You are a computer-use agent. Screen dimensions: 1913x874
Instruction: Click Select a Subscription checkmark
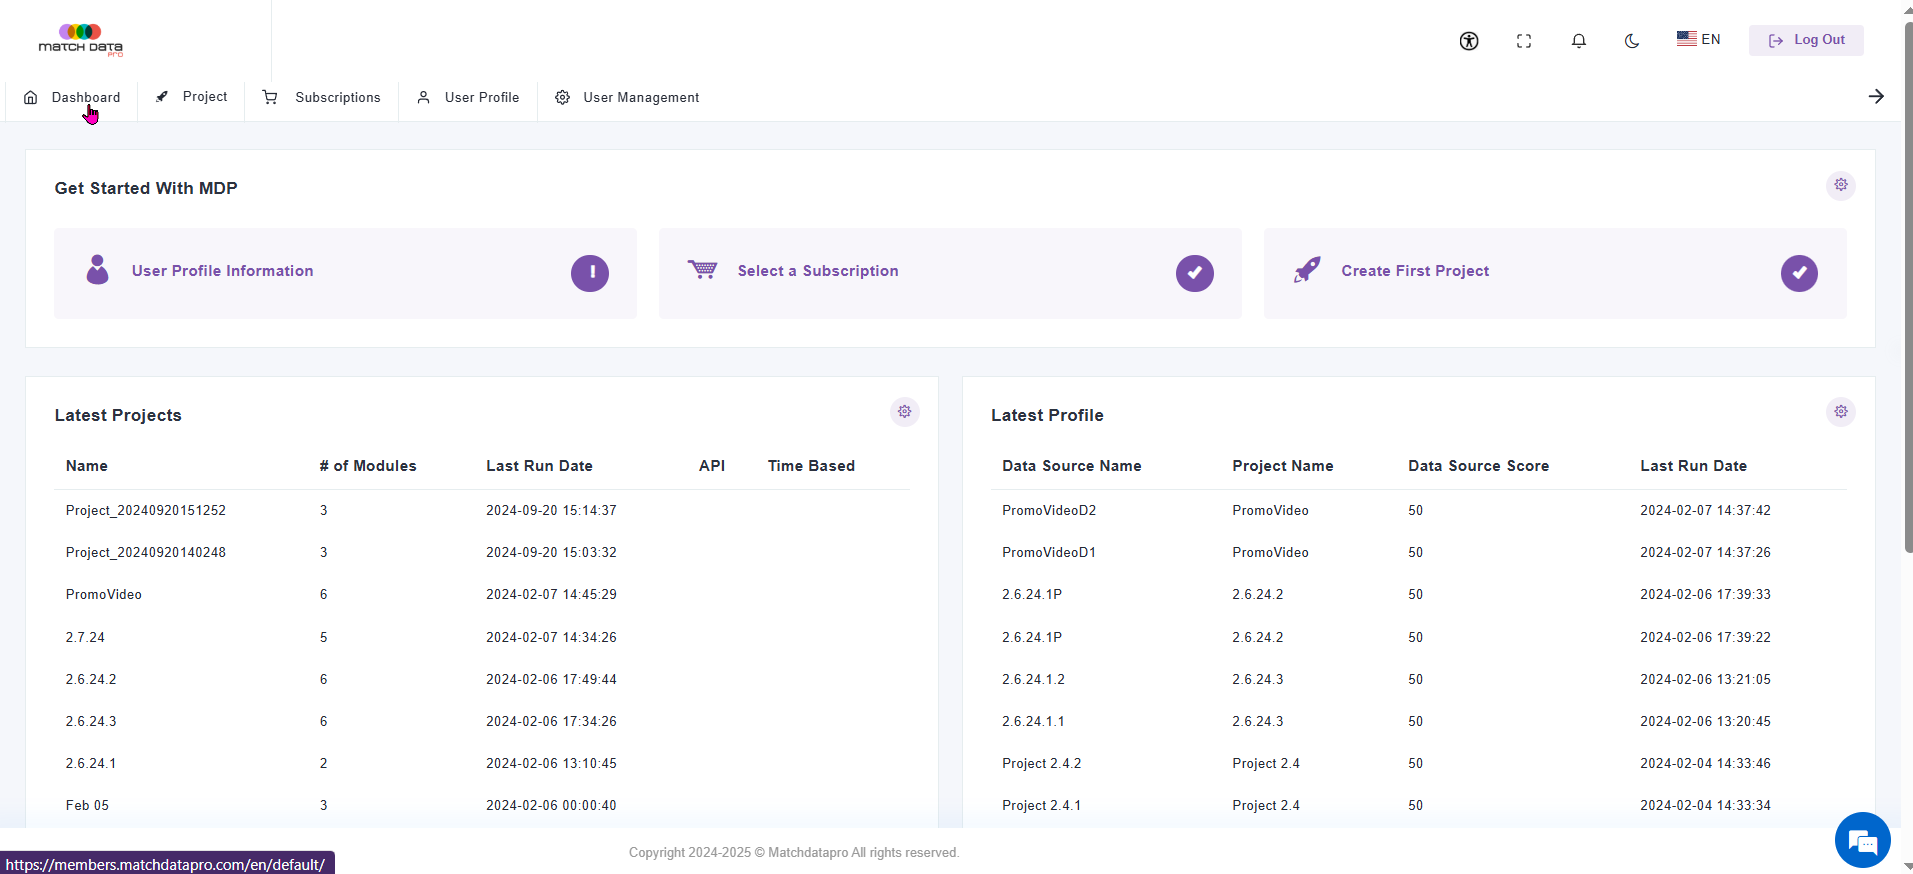(x=1195, y=273)
